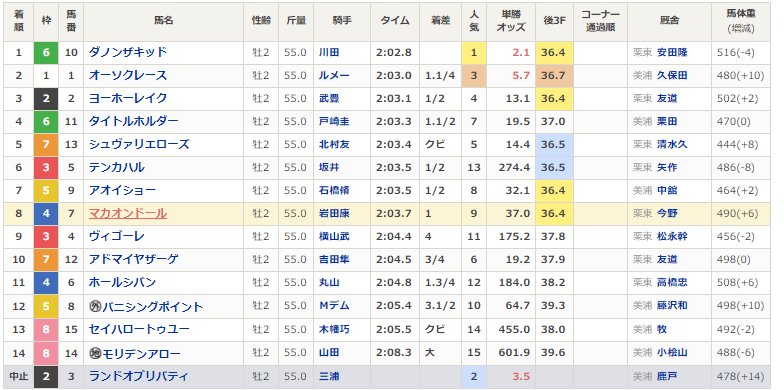Open jockey 吉田隼 profile

click(334, 260)
